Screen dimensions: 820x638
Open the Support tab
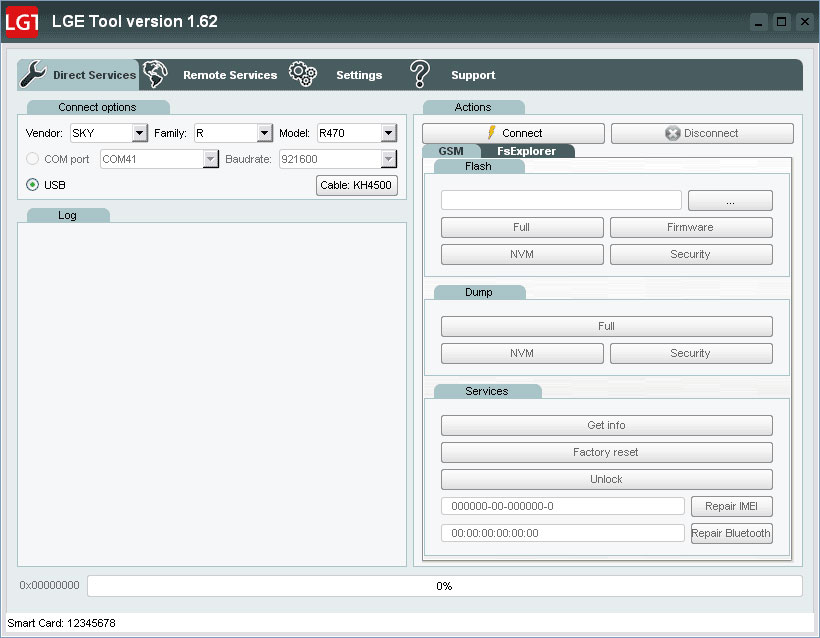pos(452,75)
